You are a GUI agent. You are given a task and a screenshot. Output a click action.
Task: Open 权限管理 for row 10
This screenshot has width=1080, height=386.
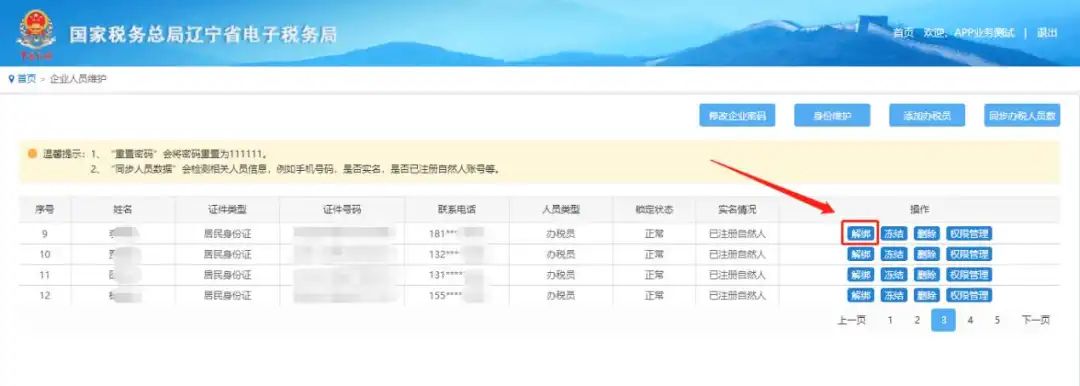click(968, 254)
